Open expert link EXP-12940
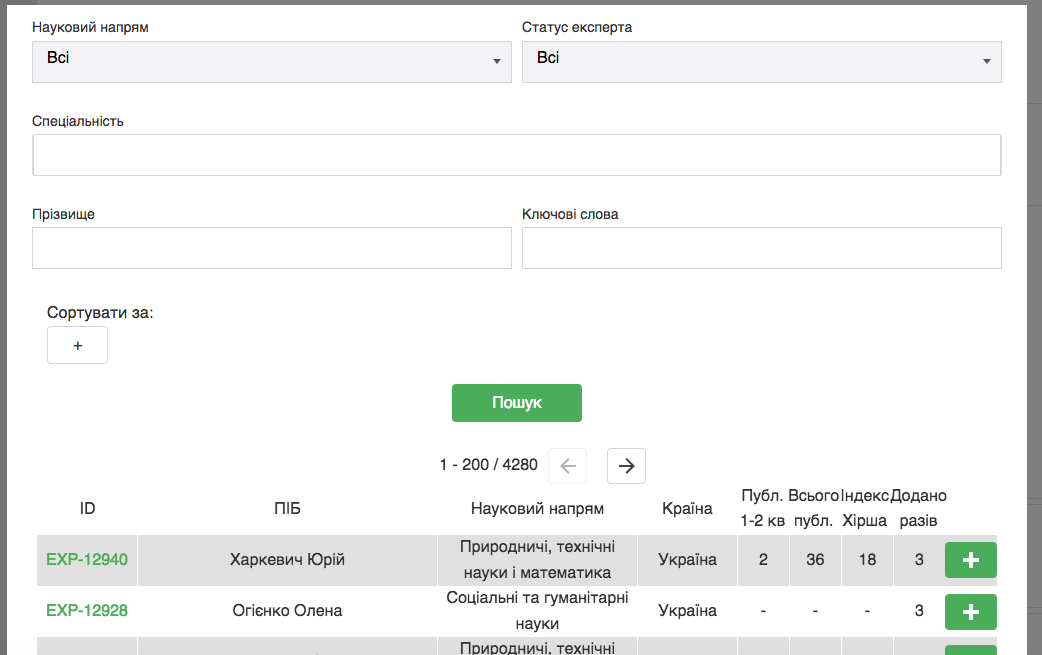Viewport: 1042px width, 655px height. pyautogui.click(x=87, y=560)
